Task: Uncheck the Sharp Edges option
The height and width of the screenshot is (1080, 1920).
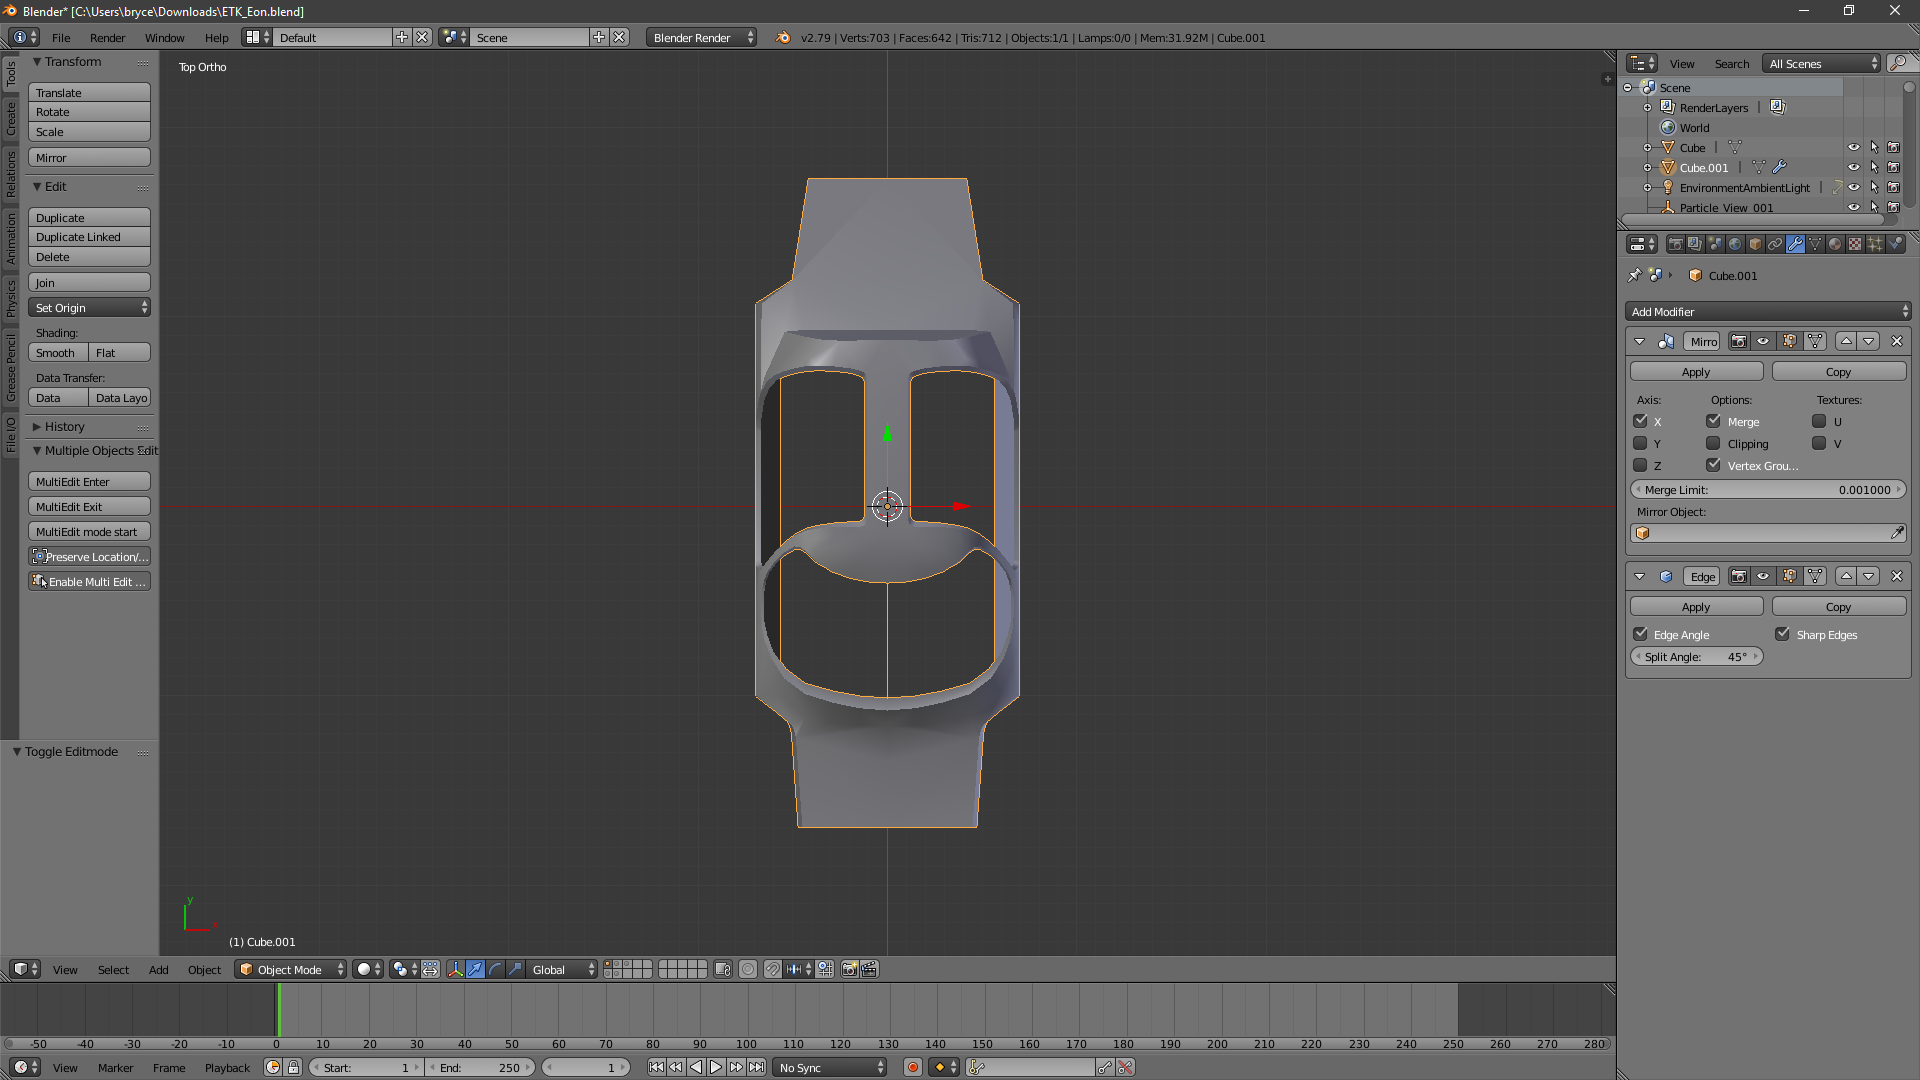Action: pyautogui.click(x=1782, y=634)
